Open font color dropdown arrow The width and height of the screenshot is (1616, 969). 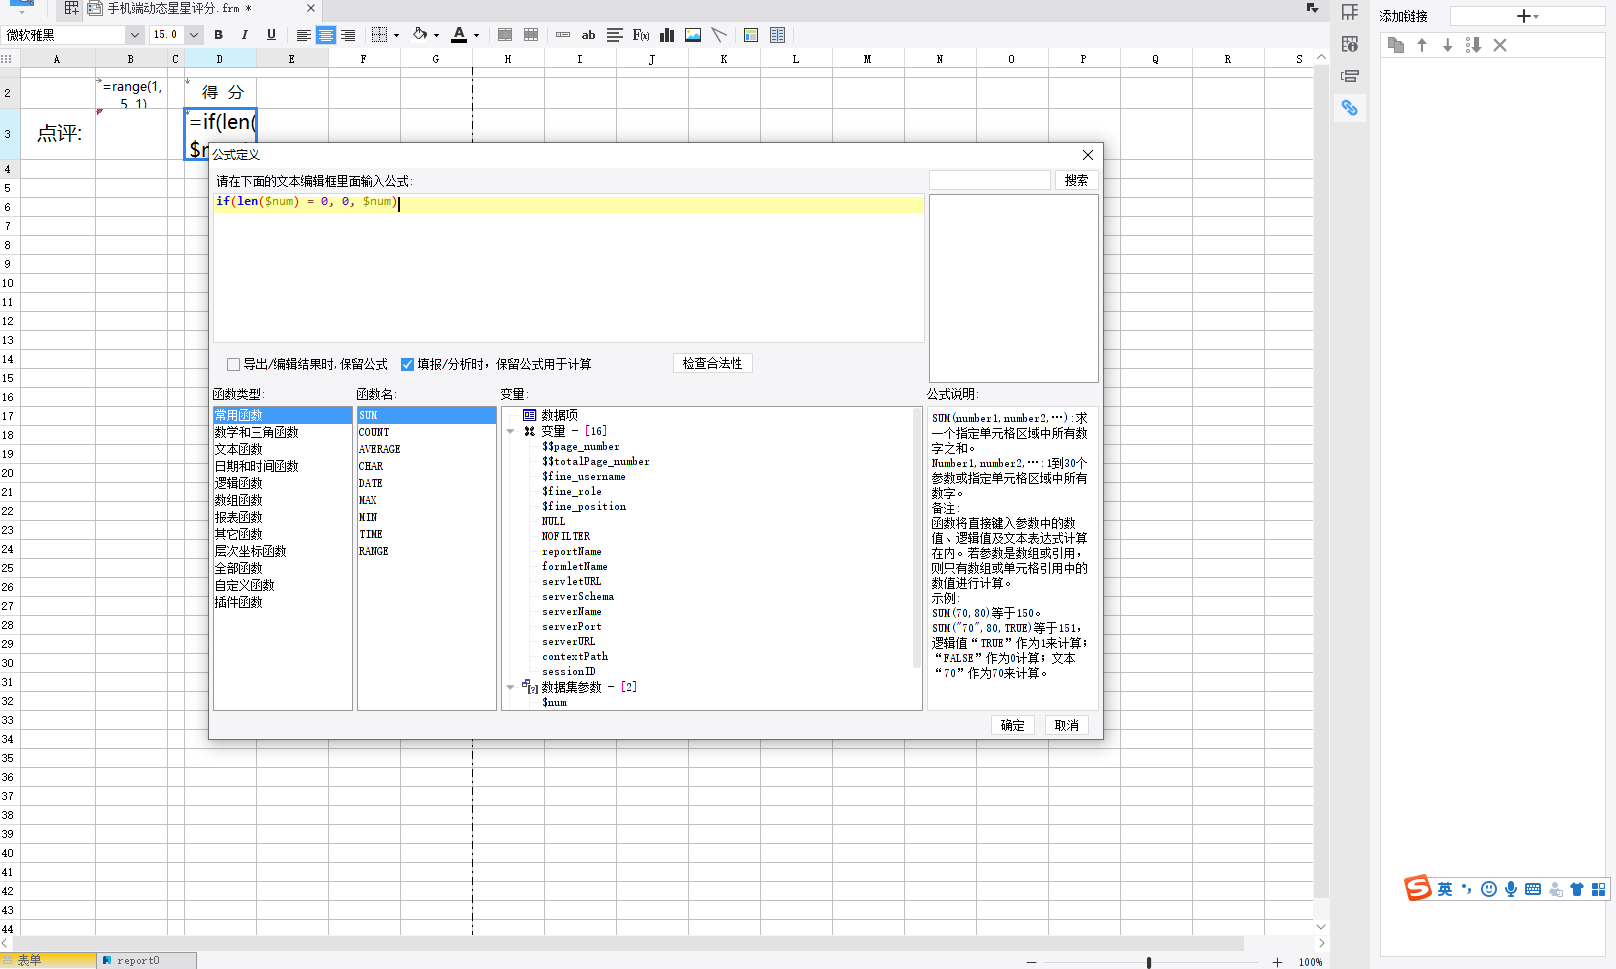[x=477, y=35]
